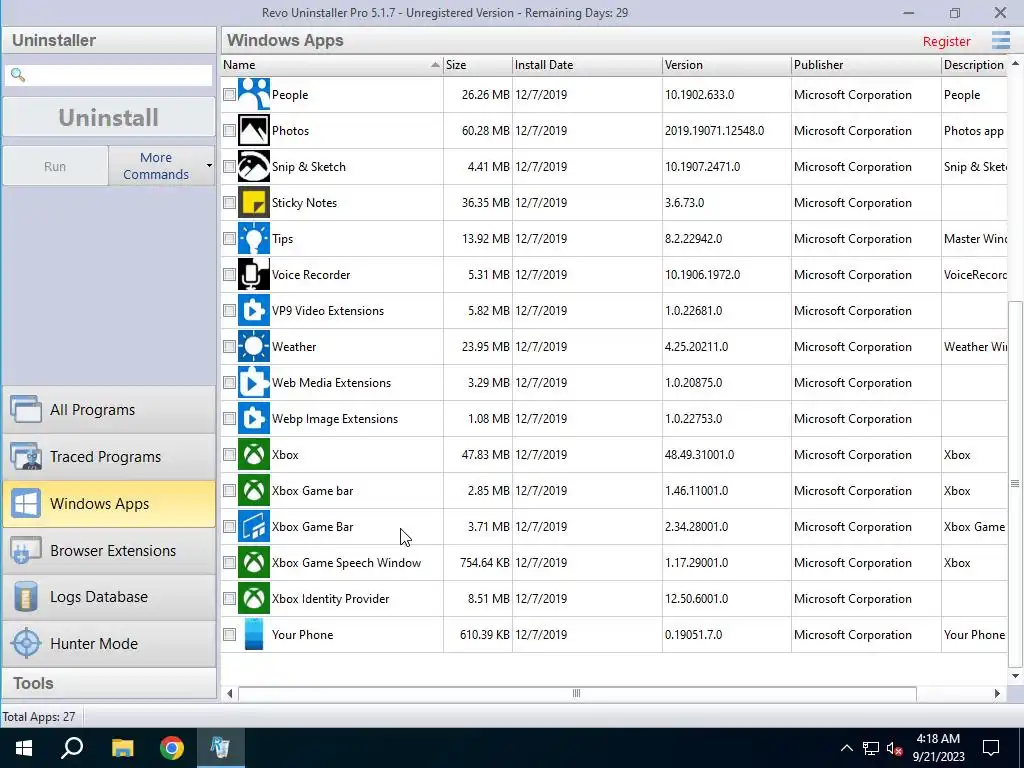Image resolution: width=1024 pixels, height=768 pixels.
Task: Click the horizontal scrollbar thumb
Action: [x=577, y=694]
